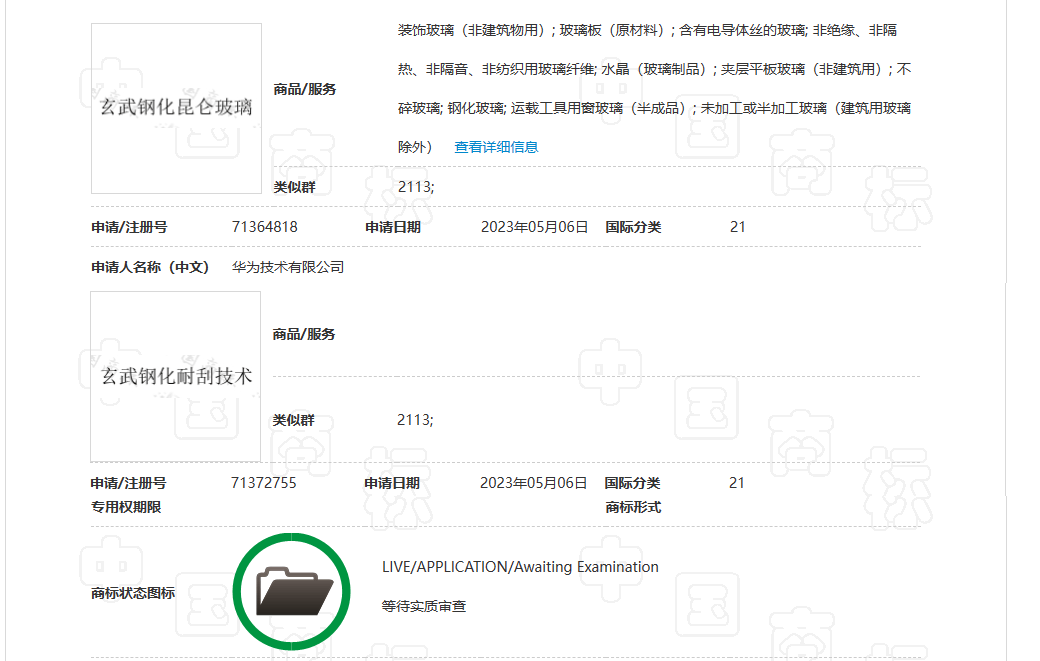
Task: Click the goods line starting with 热、非隔音
Action: [655, 69]
